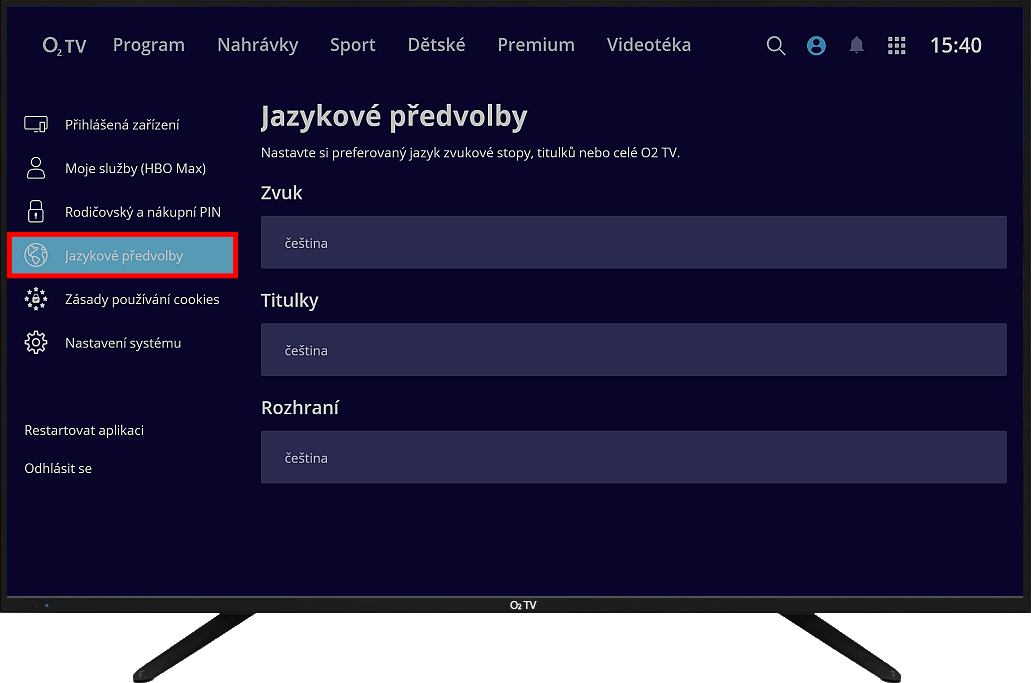Screen dimensions: 1031x683
Task: Click the Nastavení systému gear icon
Action: pyautogui.click(x=36, y=343)
